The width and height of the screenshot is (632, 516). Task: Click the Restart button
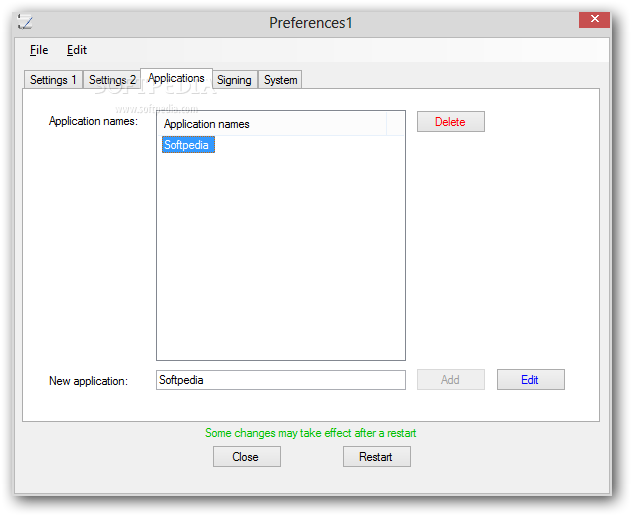click(377, 457)
